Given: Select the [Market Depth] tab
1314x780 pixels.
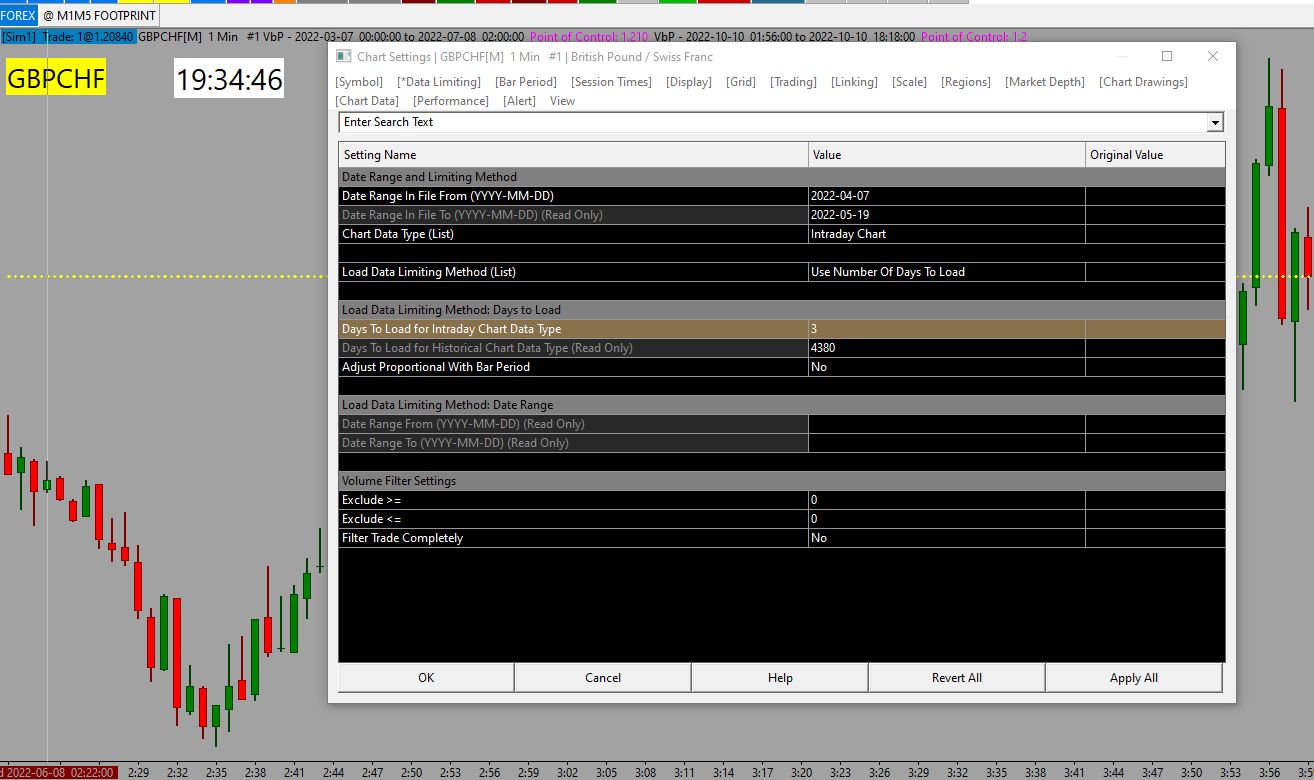Looking at the screenshot, I should point(1044,82).
